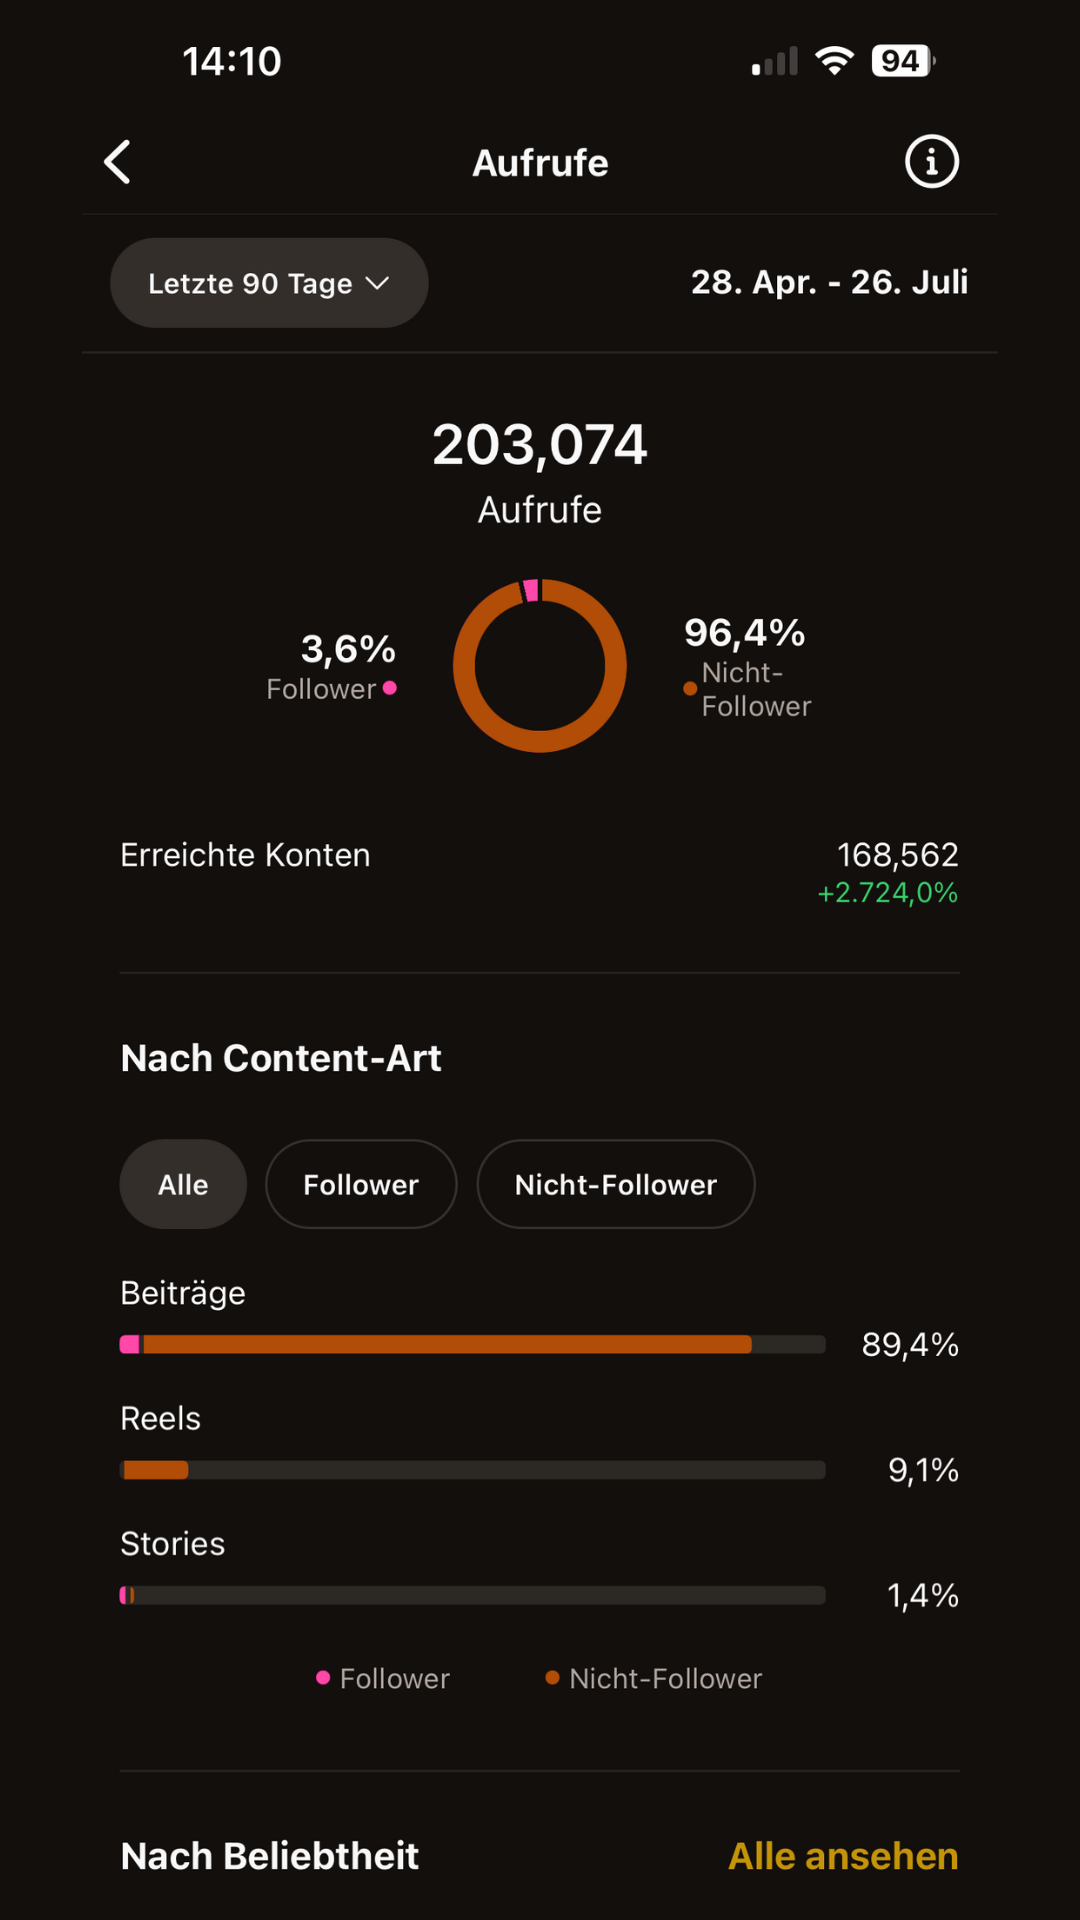Viewport: 1080px width, 1920px height.
Task: Tap the pink Follower legend dot below Stories
Action: click(x=323, y=1678)
